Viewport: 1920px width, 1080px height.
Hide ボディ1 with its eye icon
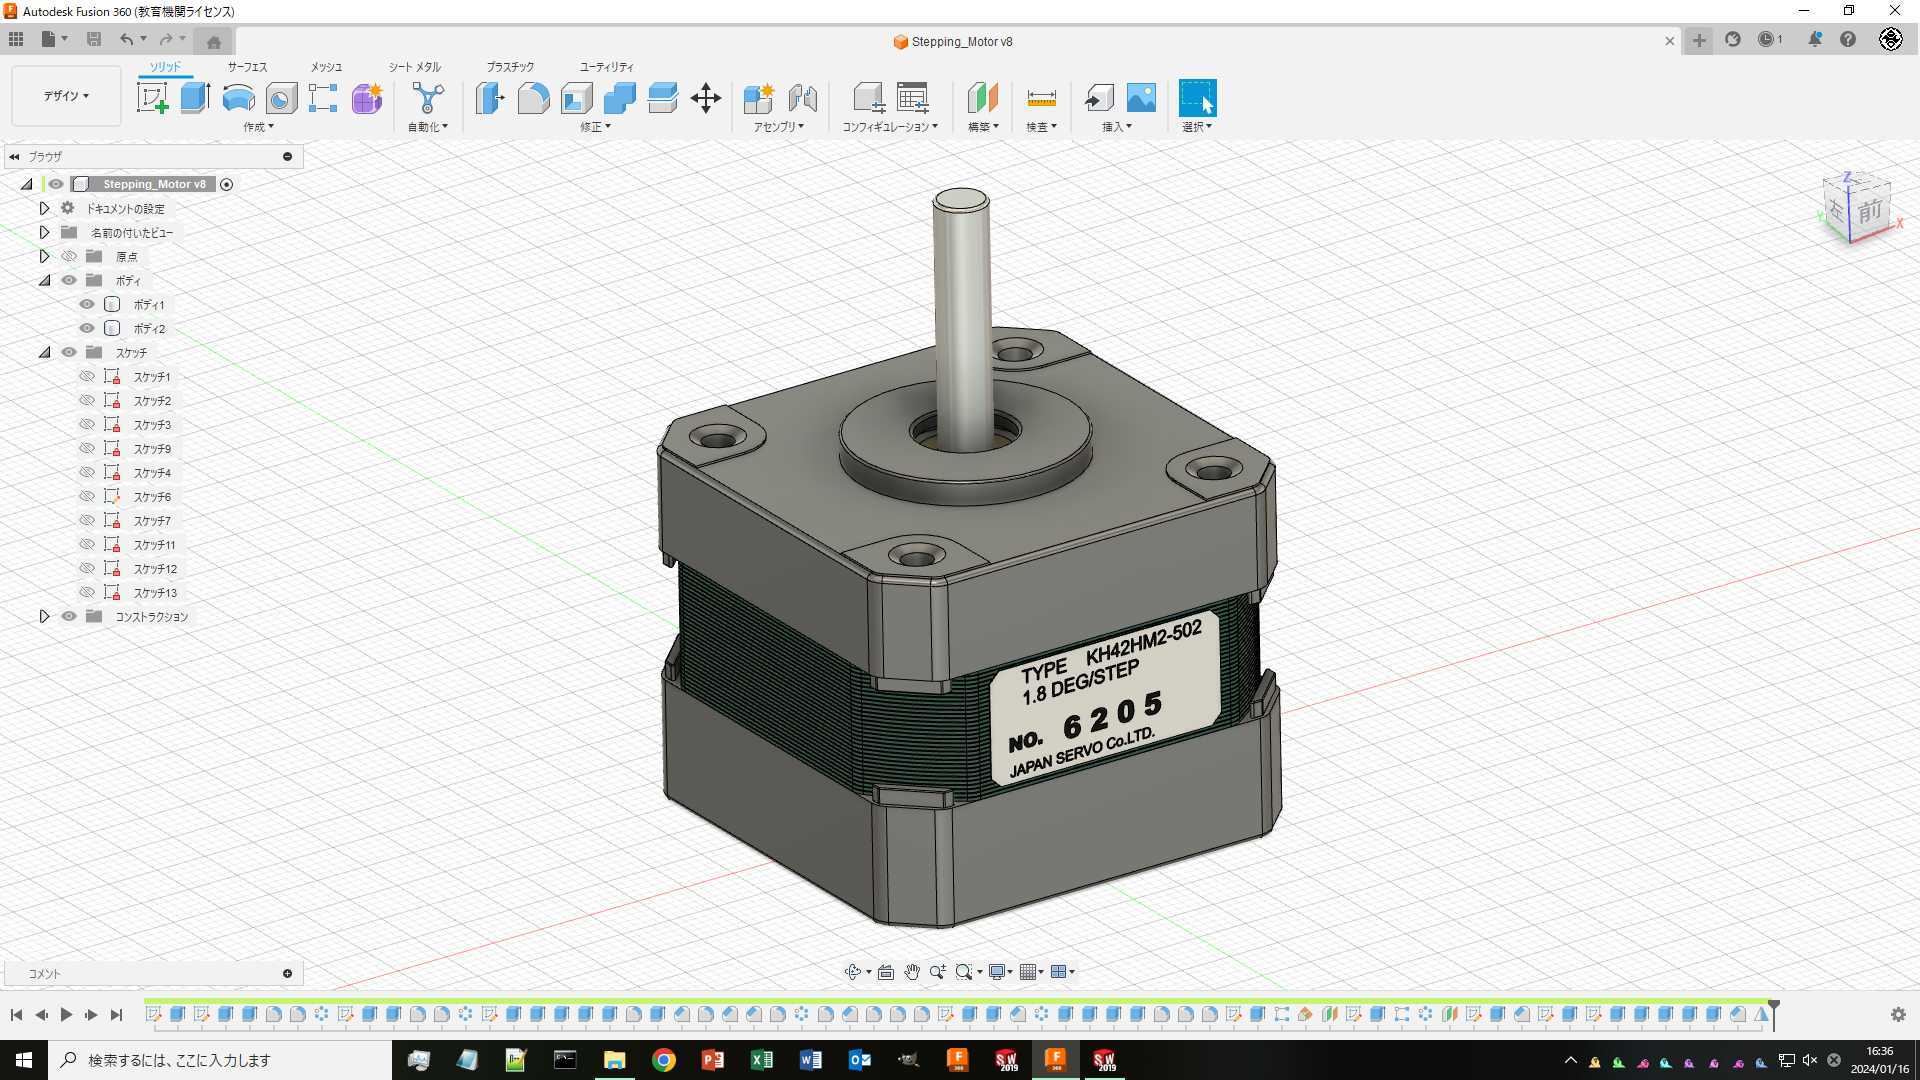(x=87, y=304)
